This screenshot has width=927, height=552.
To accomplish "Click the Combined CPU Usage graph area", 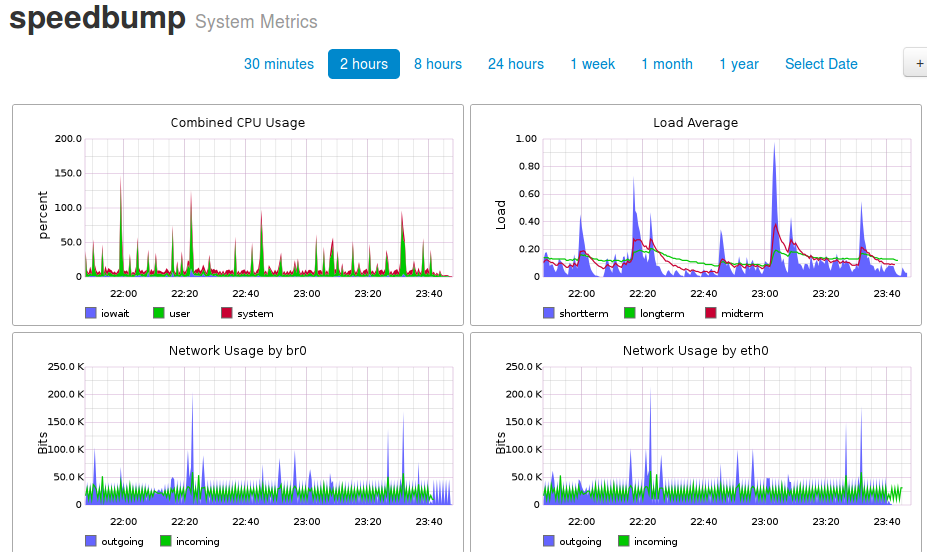I will pos(269,207).
